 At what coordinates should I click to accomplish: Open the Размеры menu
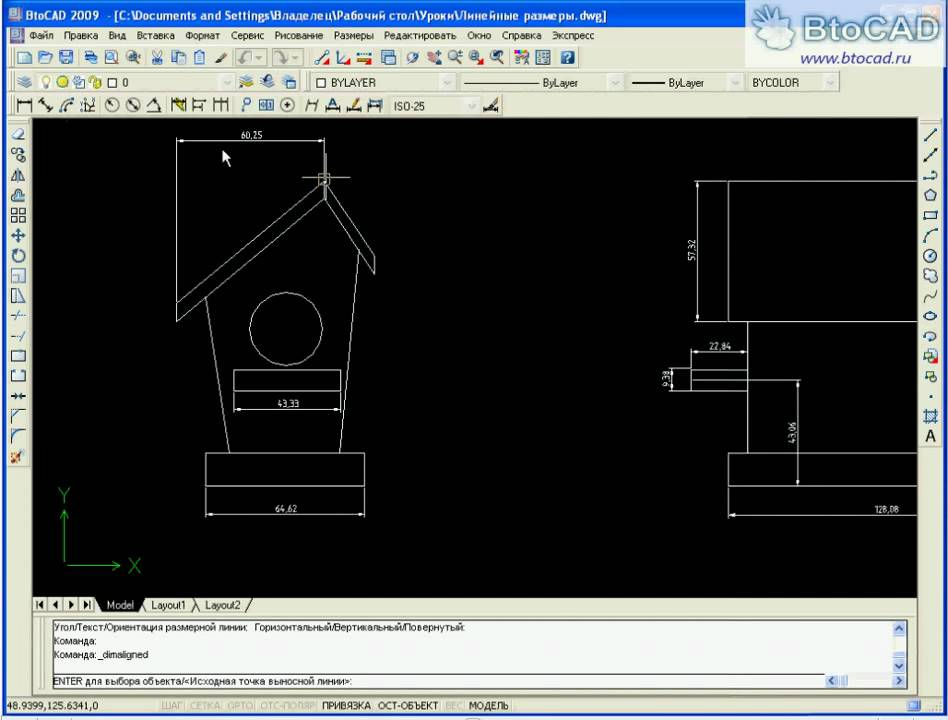[353, 35]
